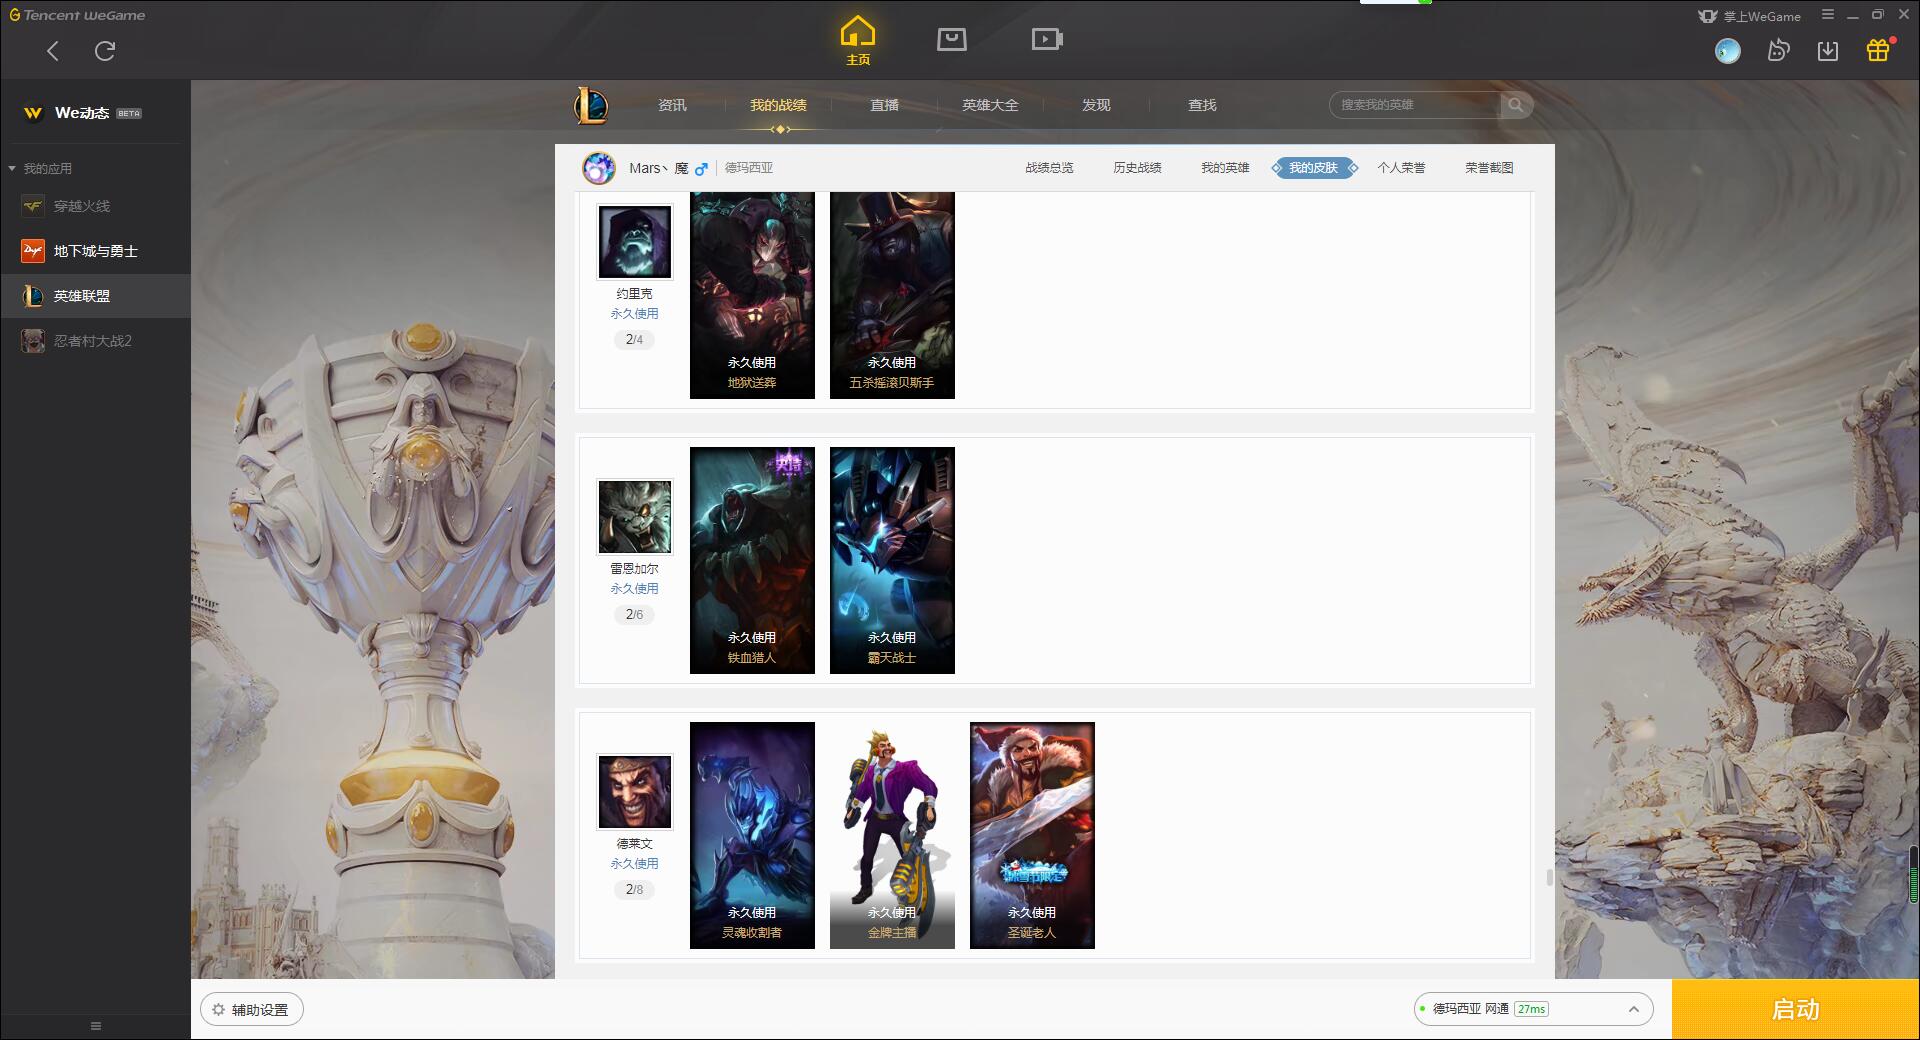This screenshot has width=1920, height=1040.
Task: Open the 发现 tab
Action: (1096, 105)
